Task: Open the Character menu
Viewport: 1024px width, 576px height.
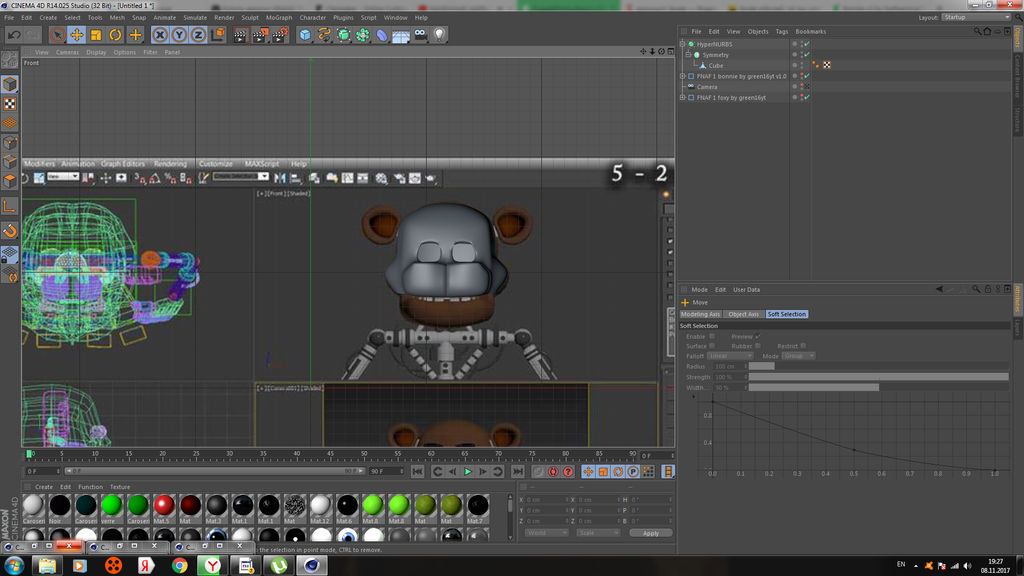Action: pos(312,18)
